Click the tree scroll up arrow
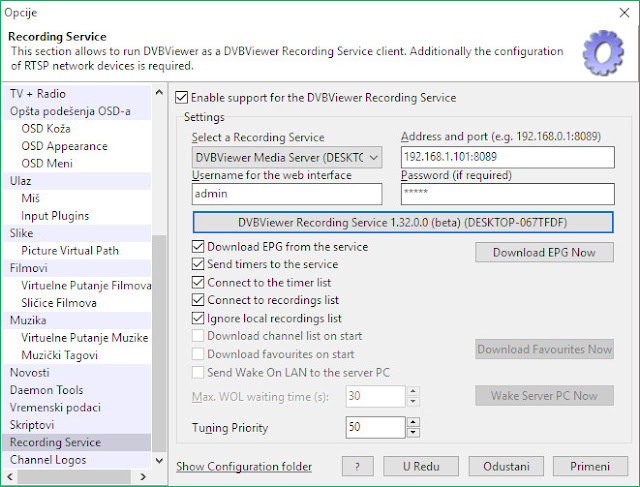 click(159, 93)
